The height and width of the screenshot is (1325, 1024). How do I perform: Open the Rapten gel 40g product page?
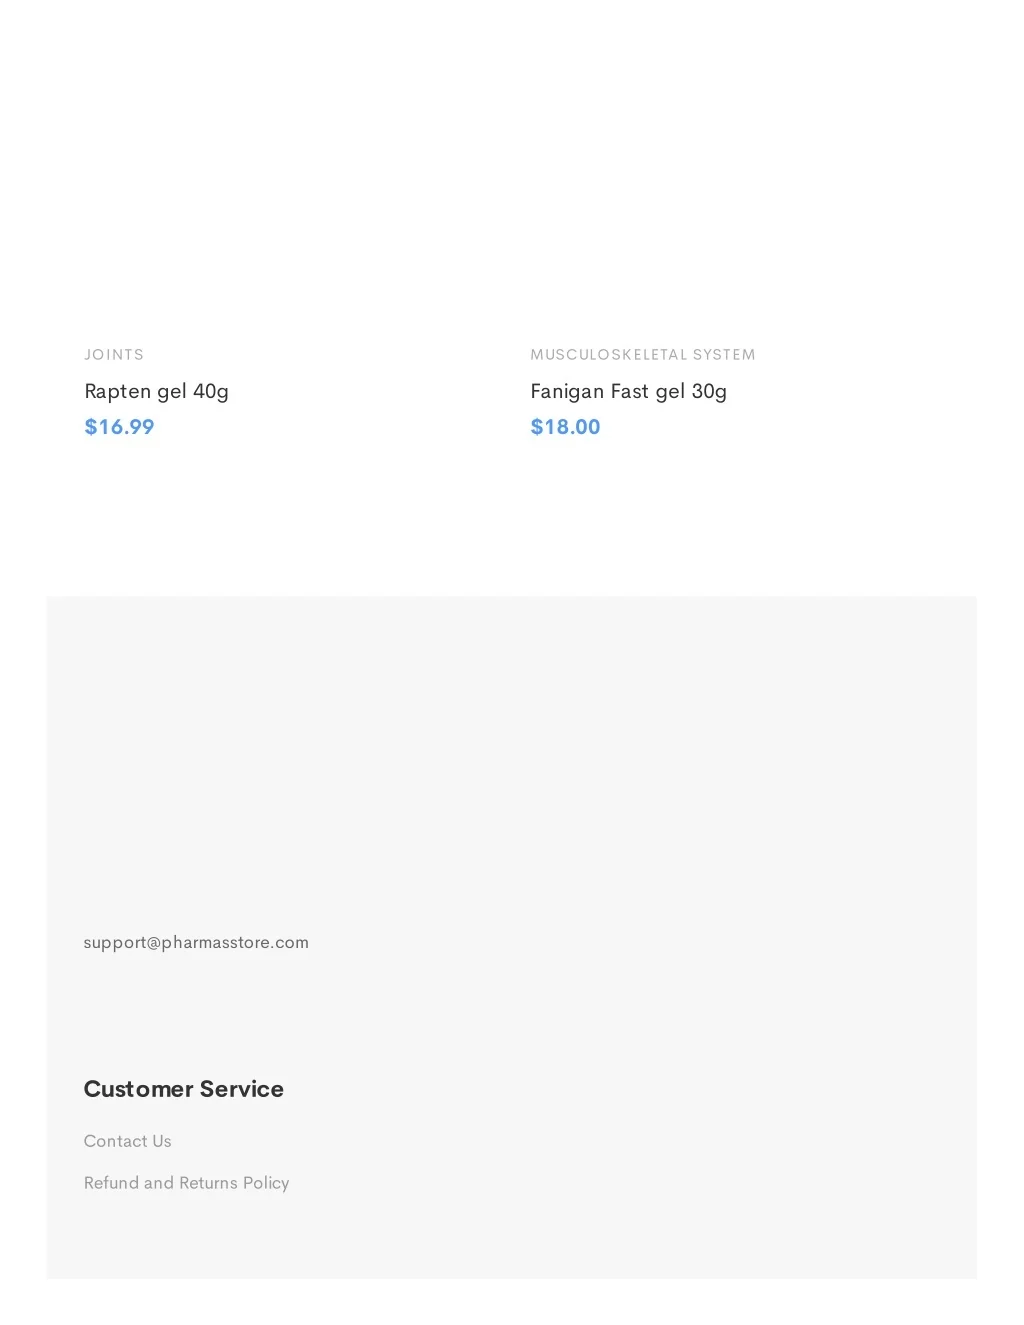click(156, 391)
